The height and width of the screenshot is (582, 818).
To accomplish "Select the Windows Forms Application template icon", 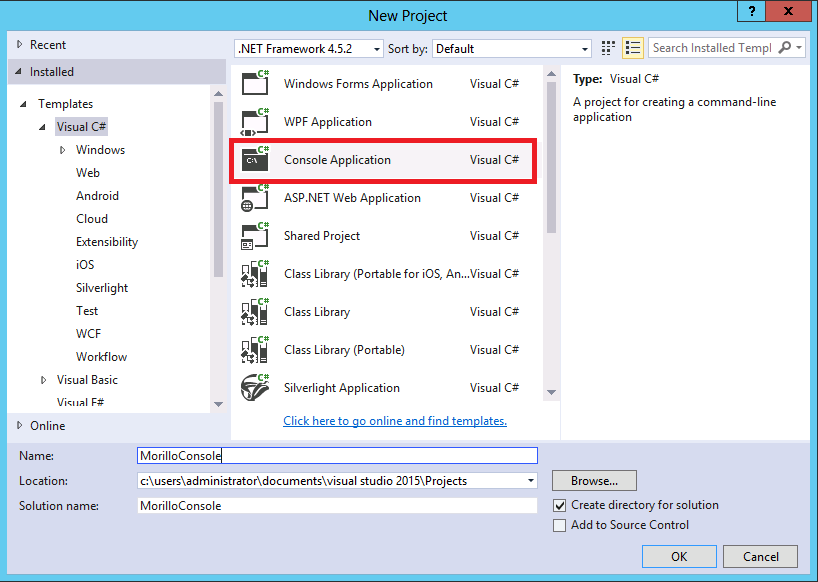I will [255, 83].
